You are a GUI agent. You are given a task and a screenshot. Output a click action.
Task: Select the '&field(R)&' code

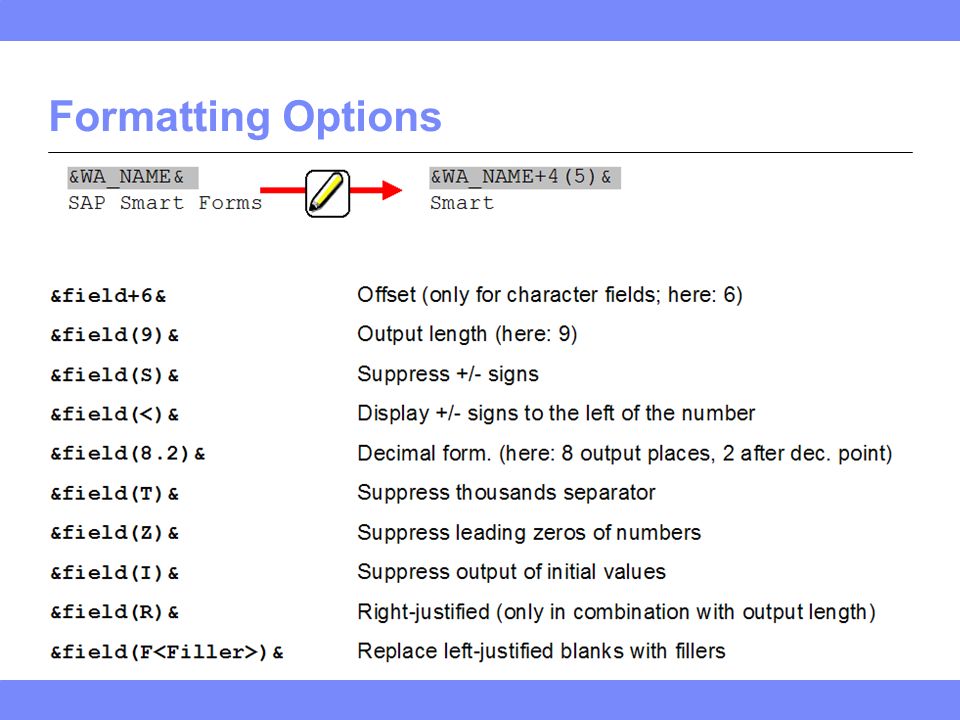click(x=114, y=612)
